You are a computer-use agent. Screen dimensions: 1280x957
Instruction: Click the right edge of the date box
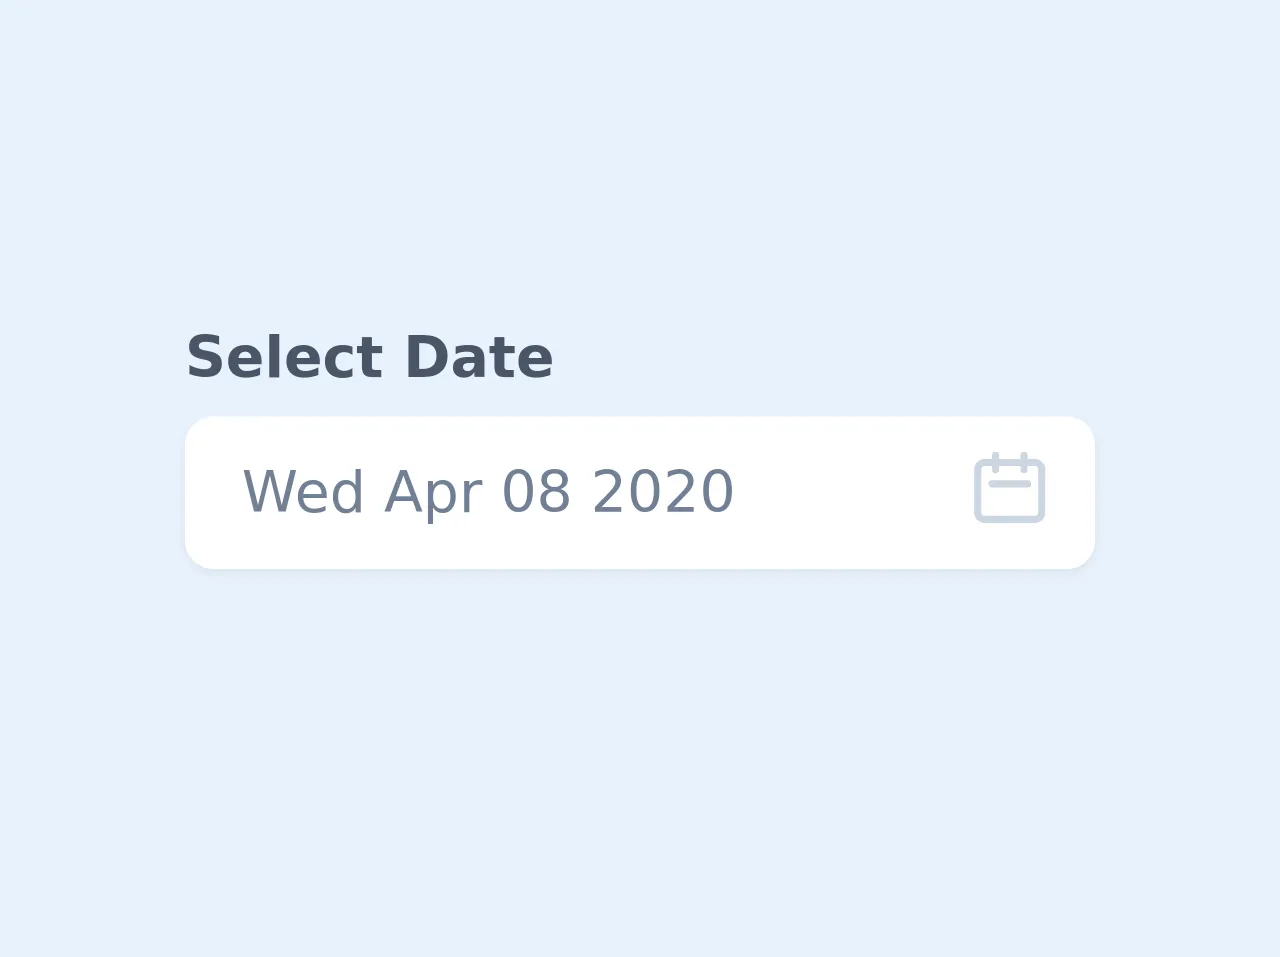tap(1080, 492)
